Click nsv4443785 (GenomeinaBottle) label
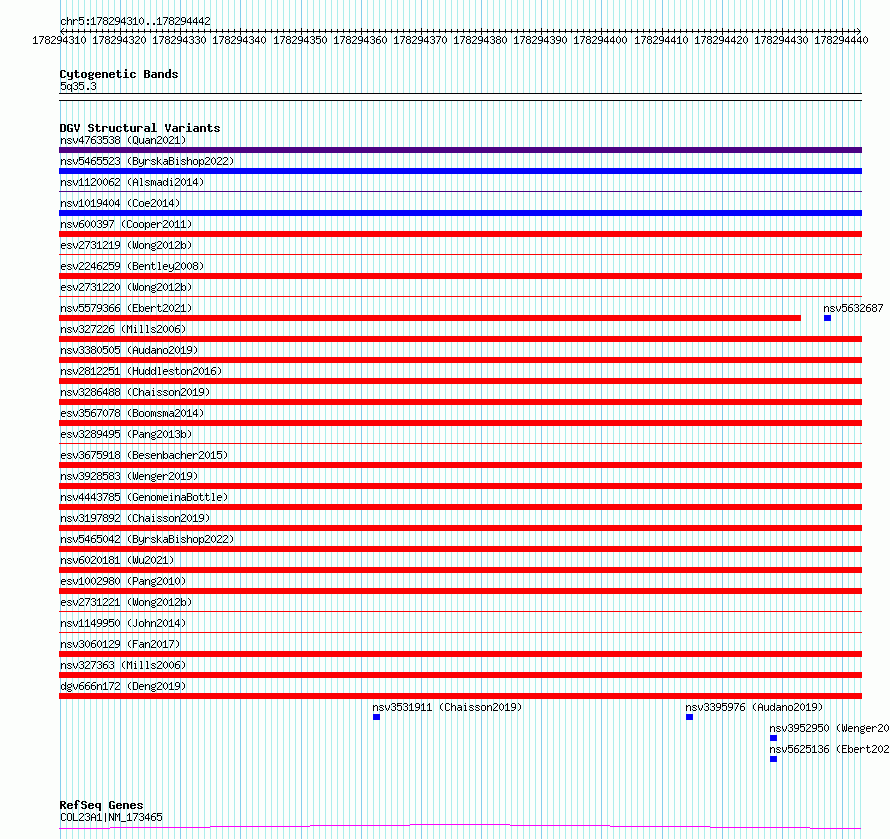Image resolution: width=890 pixels, height=839 pixels. pyautogui.click(x=144, y=497)
